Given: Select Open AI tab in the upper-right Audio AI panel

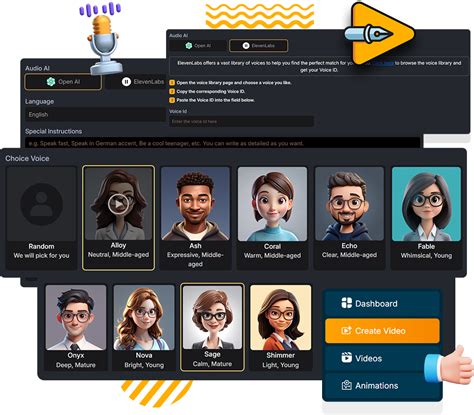Looking at the screenshot, I should [x=198, y=46].
